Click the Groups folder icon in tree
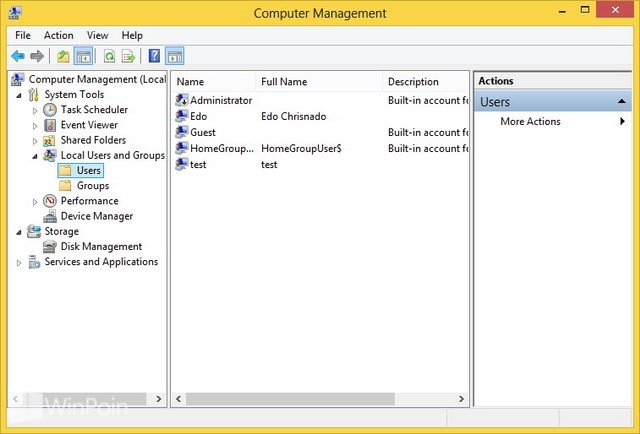 65,186
